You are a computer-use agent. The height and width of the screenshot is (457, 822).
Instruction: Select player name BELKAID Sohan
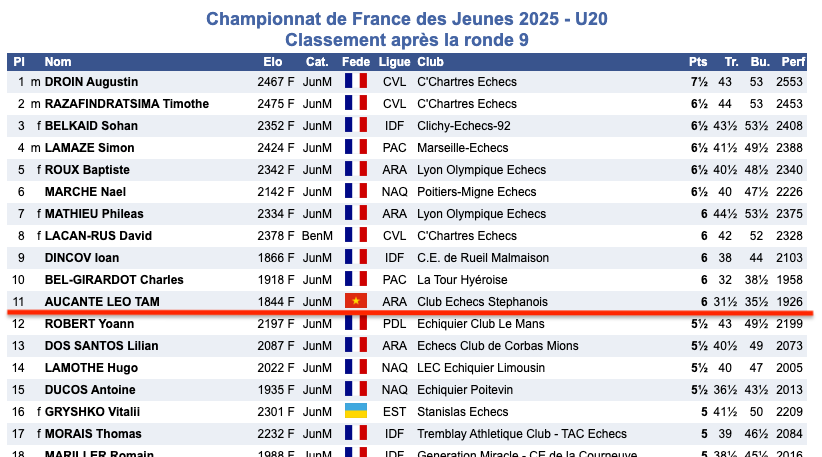tap(91, 126)
